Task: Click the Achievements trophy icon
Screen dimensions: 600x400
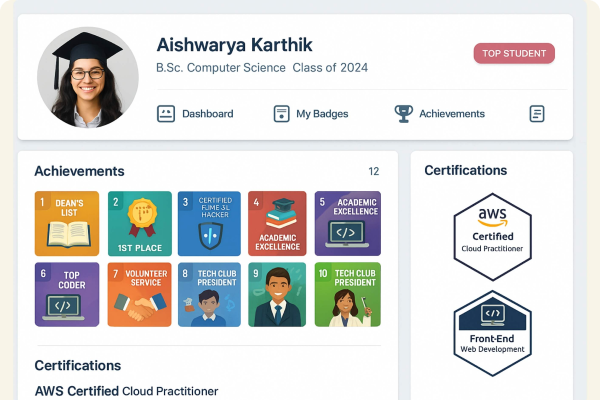Action: point(403,114)
